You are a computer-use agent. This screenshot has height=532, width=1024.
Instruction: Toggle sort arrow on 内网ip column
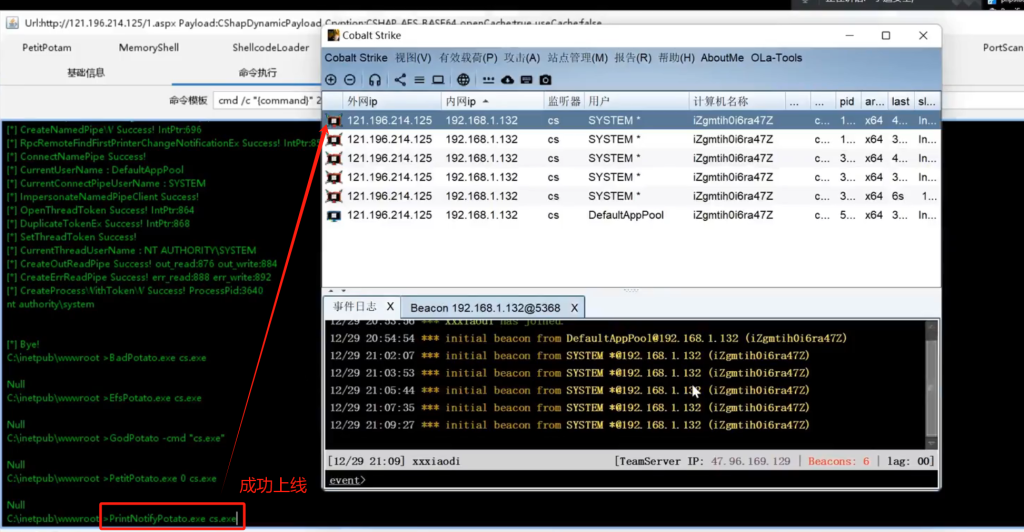coord(485,101)
